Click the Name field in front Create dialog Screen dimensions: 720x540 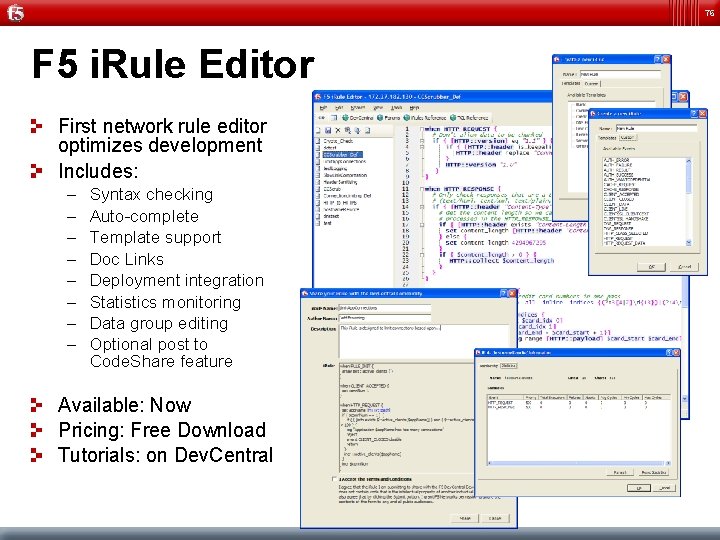pyautogui.click(x=656, y=129)
